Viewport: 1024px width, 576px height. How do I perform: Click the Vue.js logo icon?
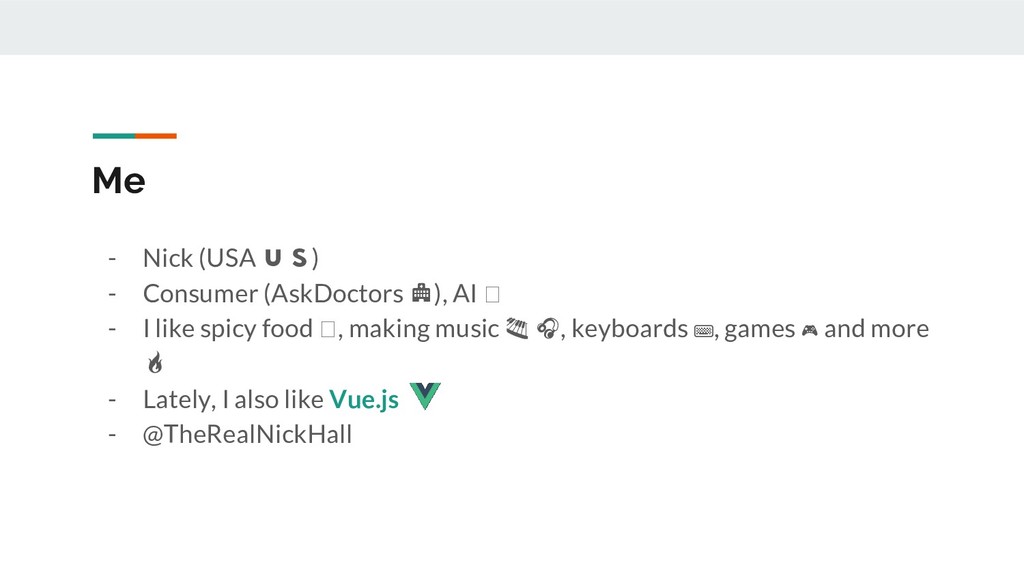click(425, 396)
